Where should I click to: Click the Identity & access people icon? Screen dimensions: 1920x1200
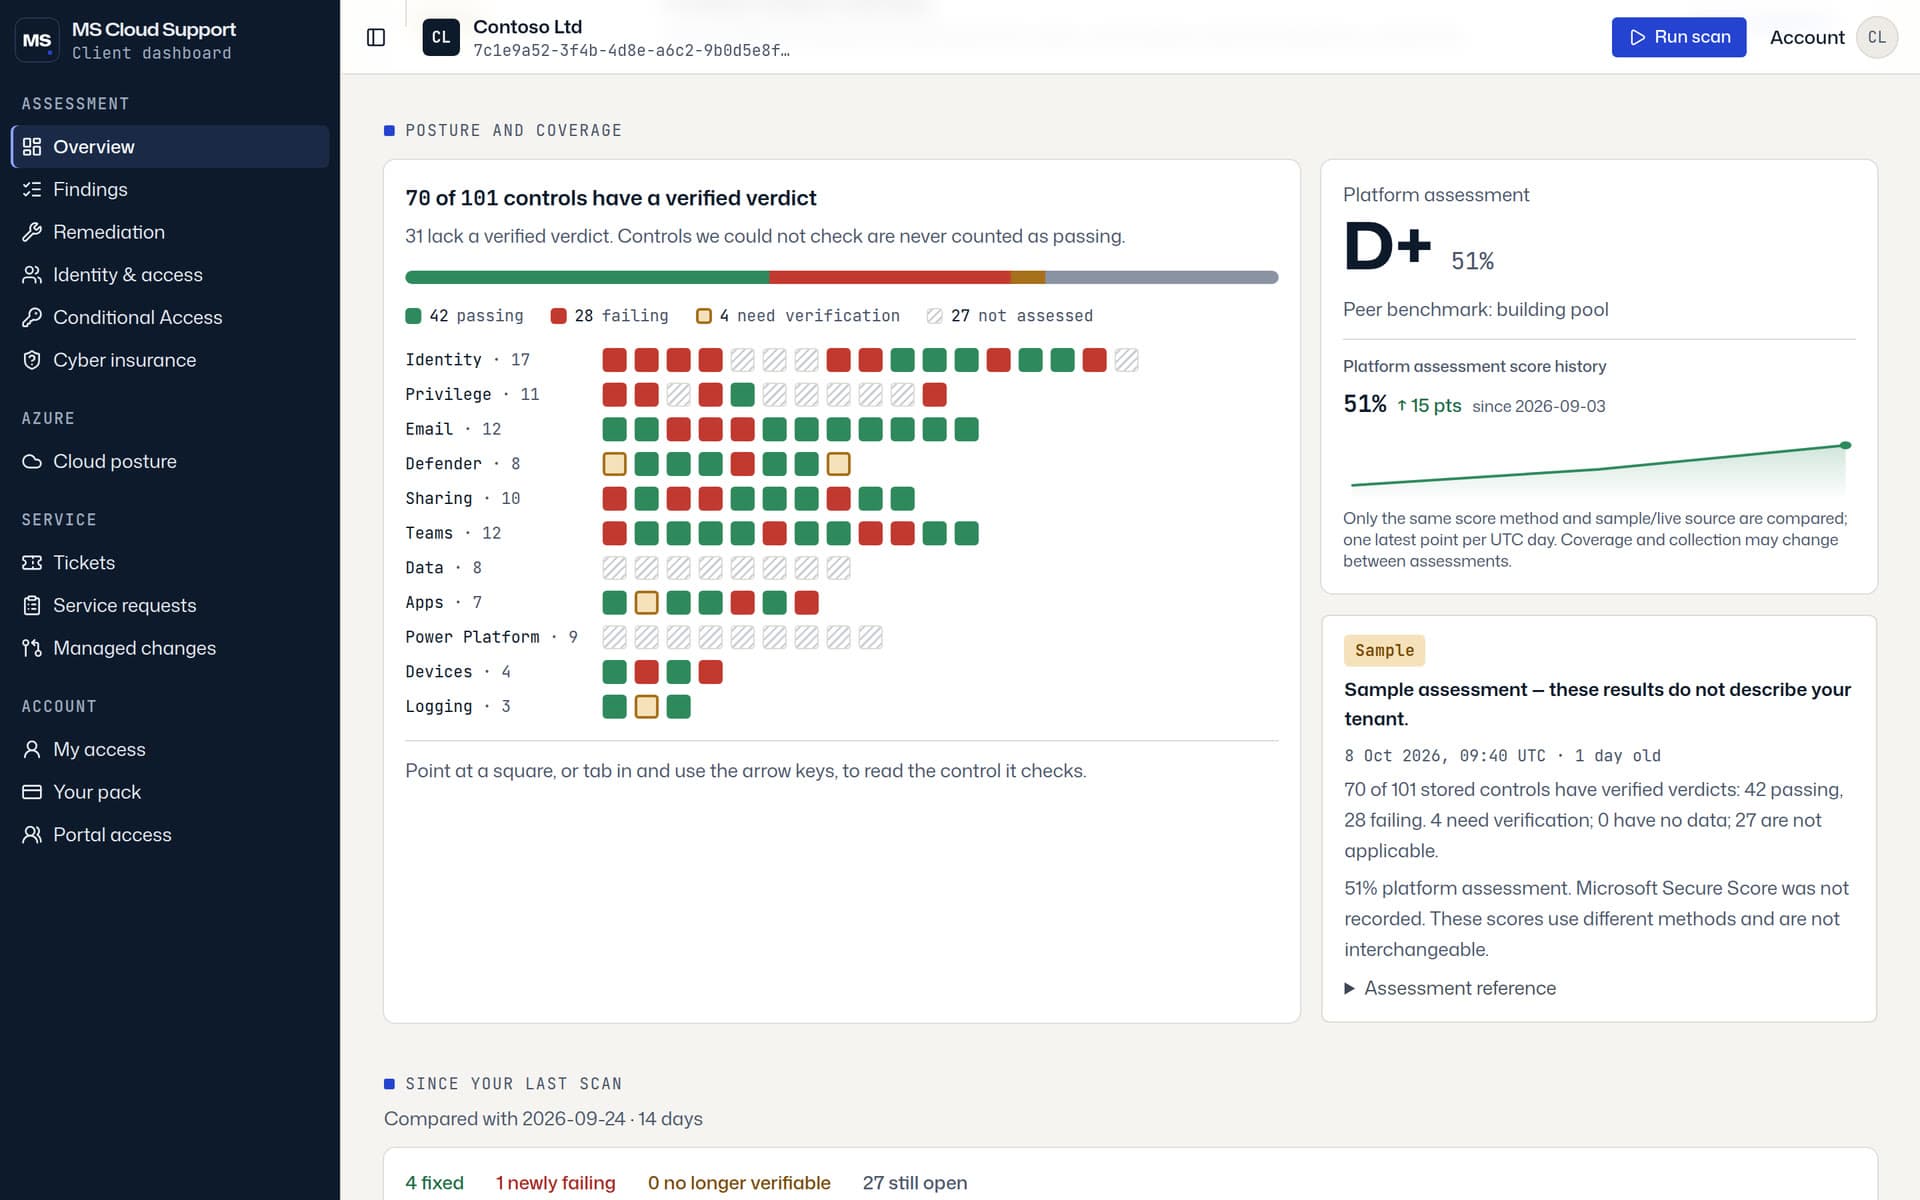tap(32, 275)
